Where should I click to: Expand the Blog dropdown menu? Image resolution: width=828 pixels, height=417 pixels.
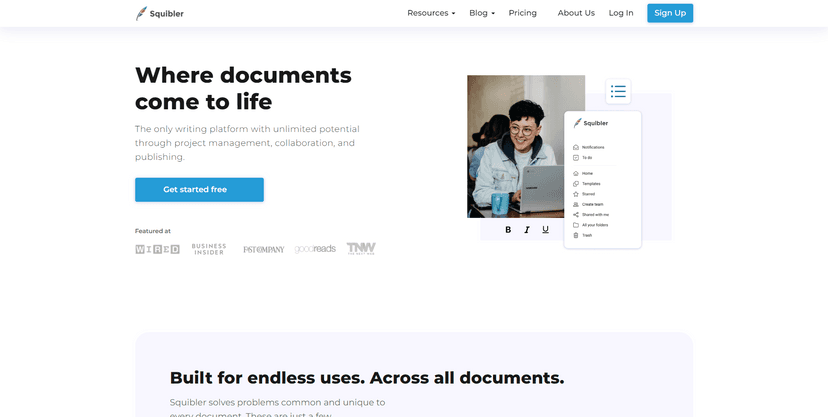[x=482, y=13]
